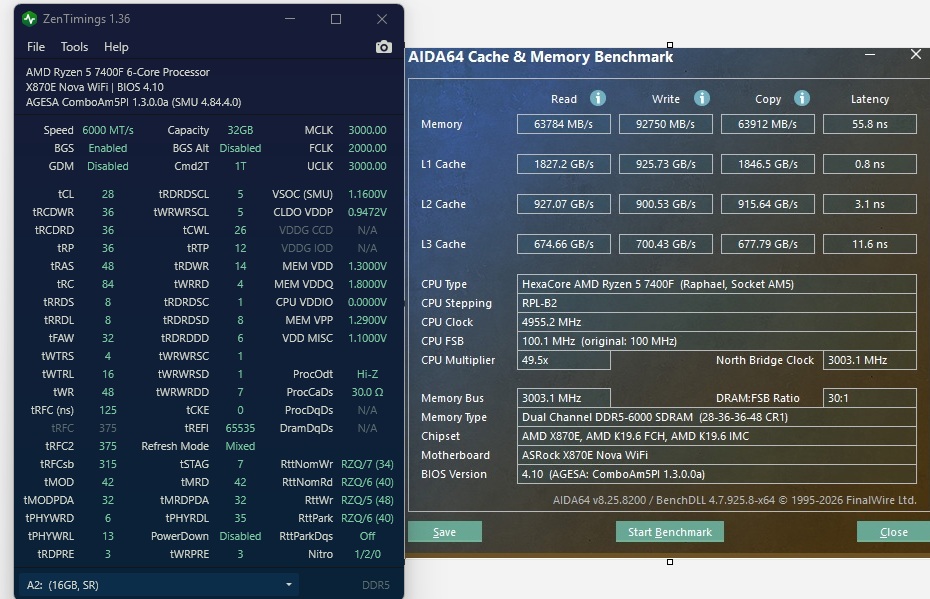Click Memory Bus field 3003.1 MHz
The image size is (930, 599).
click(563, 398)
